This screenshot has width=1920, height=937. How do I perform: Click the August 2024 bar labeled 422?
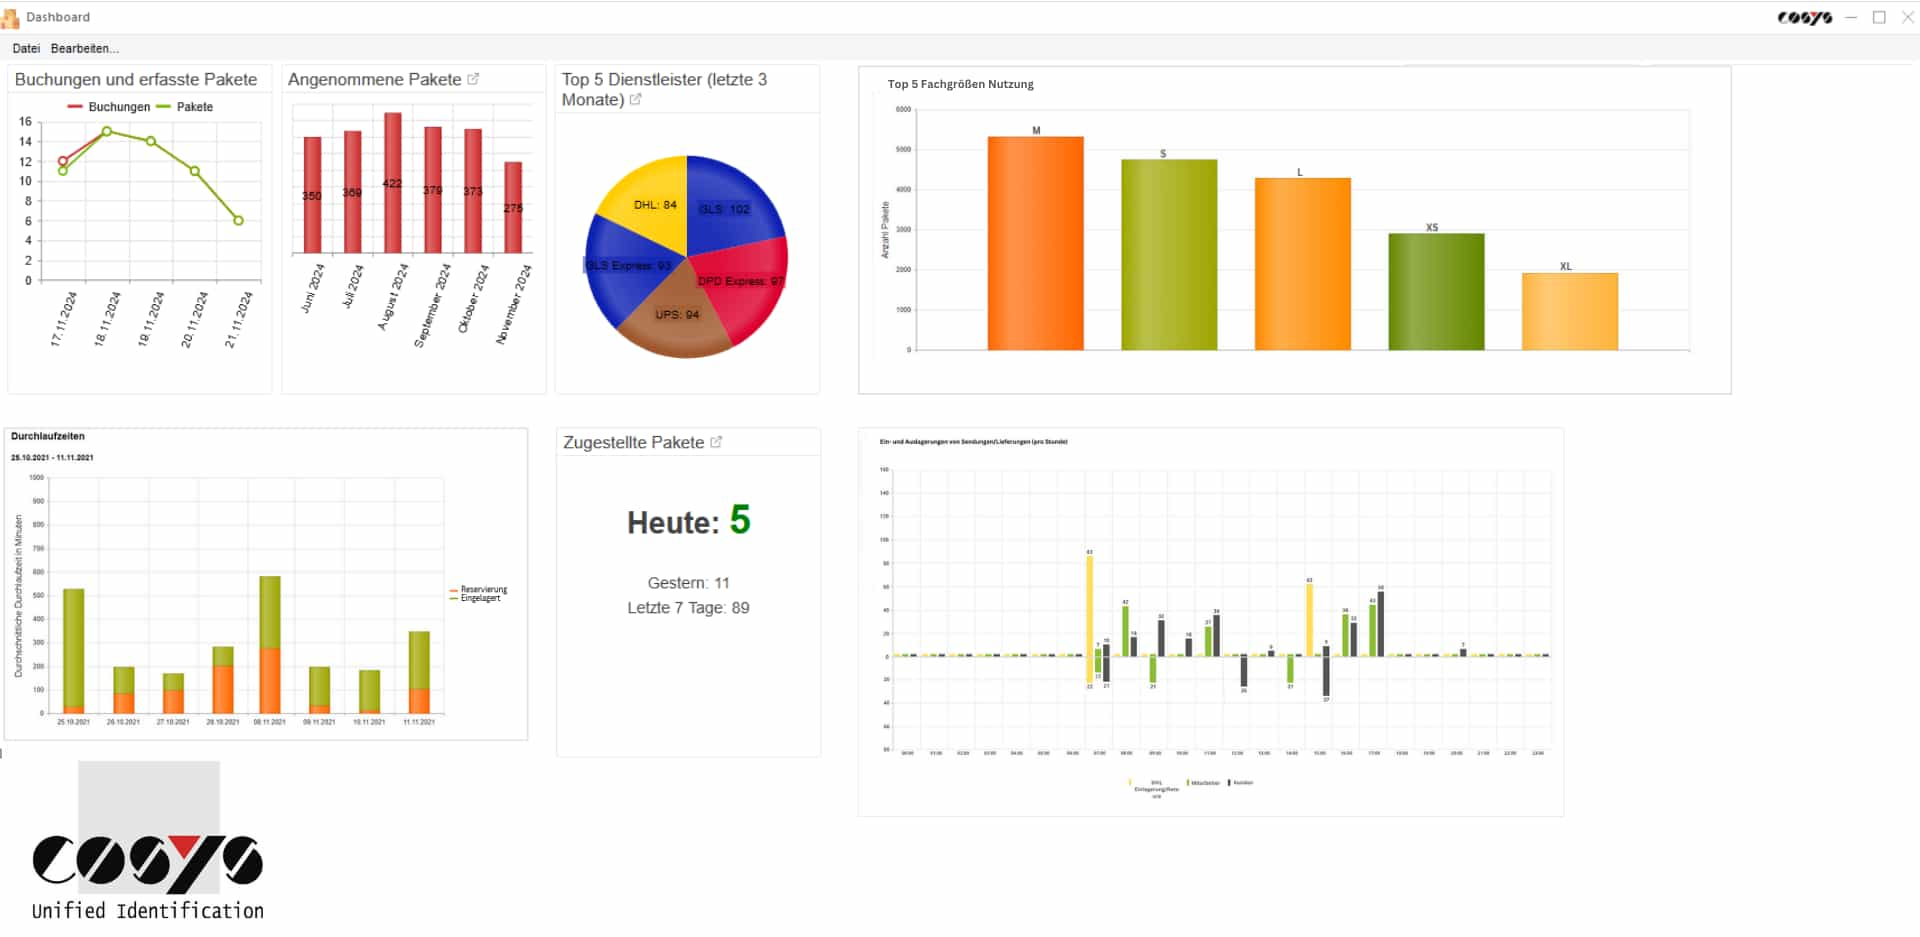(392, 183)
